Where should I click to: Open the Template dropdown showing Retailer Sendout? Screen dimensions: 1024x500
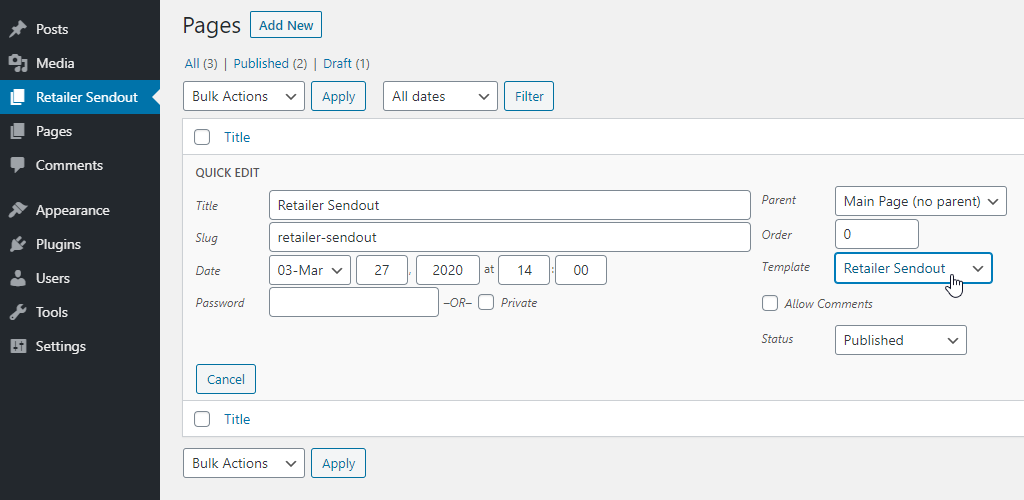[x=913, y=268]
